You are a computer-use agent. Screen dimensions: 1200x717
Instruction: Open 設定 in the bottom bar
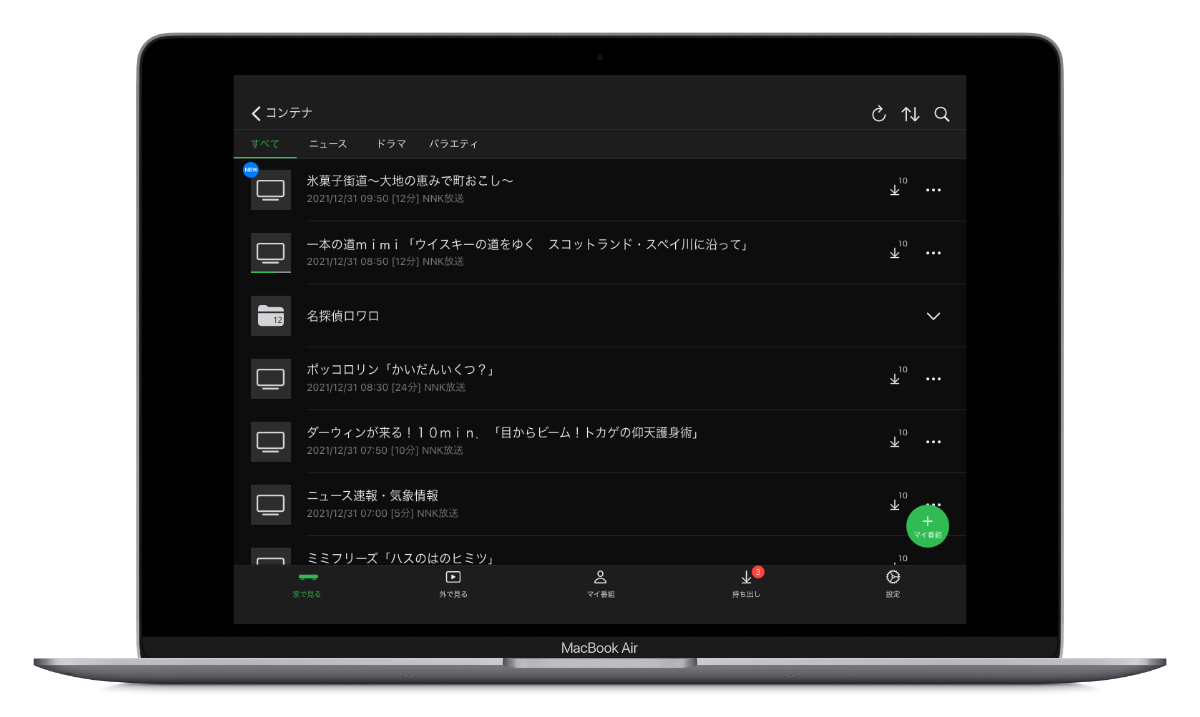[893, 584]
